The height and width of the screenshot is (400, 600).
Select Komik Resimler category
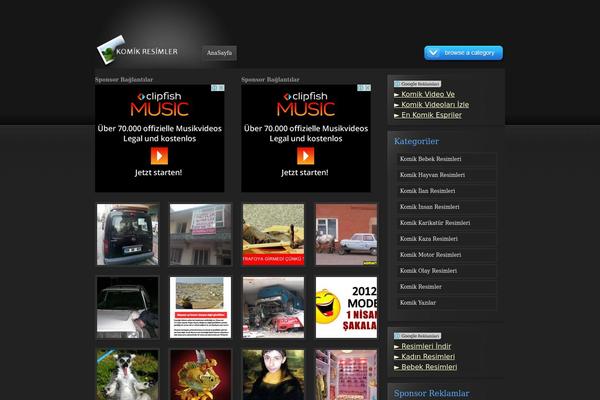pos(446,286)
